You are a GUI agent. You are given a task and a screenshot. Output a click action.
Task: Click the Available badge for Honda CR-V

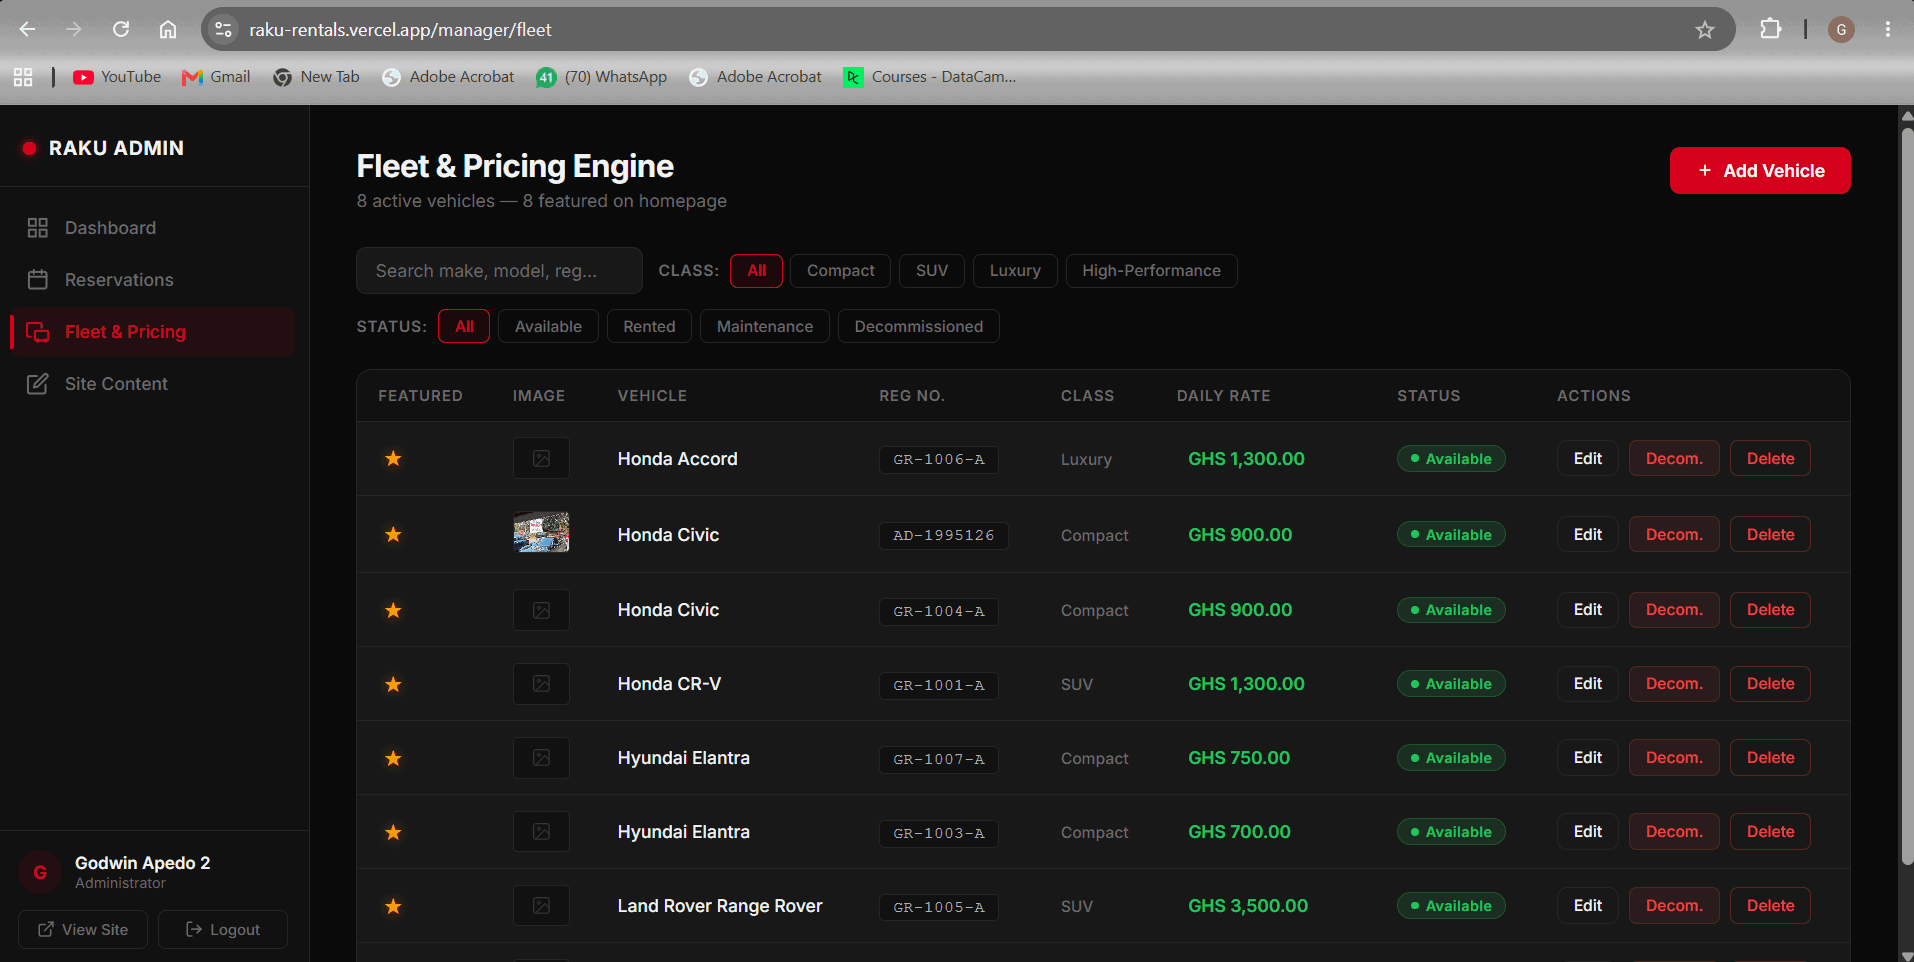coord(1451,684)
